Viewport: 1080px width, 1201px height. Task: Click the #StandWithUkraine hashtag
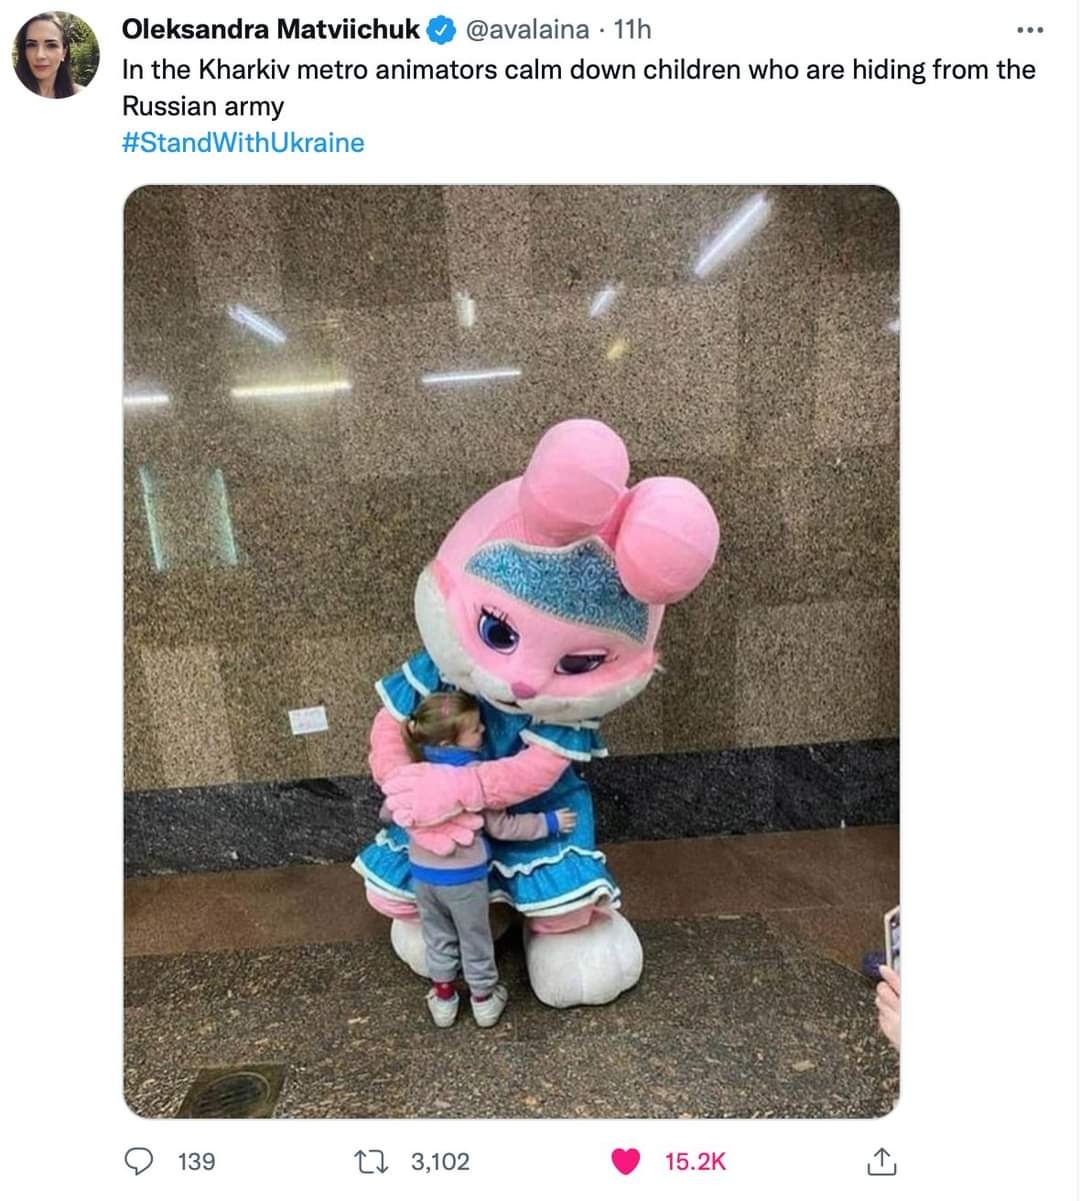coord(243,142)
